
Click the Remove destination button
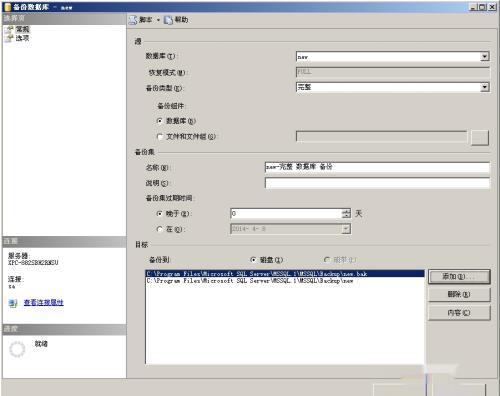click(459, 294)
